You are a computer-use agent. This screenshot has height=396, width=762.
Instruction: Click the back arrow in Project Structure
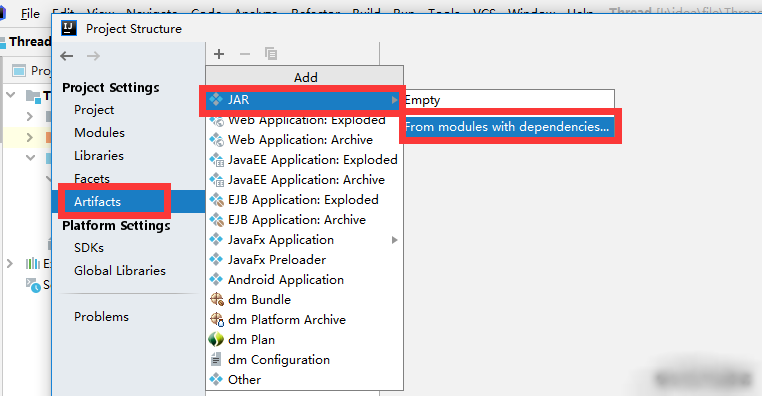(67, 56)
